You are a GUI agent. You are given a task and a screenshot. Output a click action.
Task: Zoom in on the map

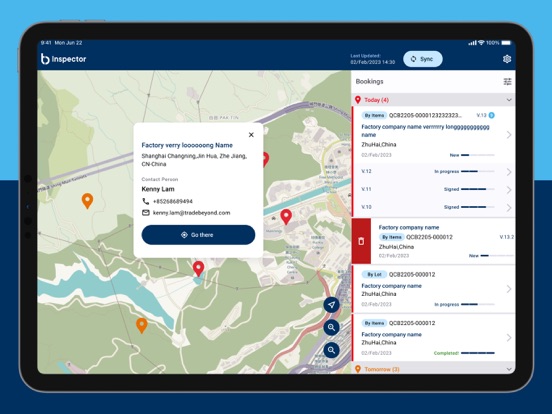(331, 327)
